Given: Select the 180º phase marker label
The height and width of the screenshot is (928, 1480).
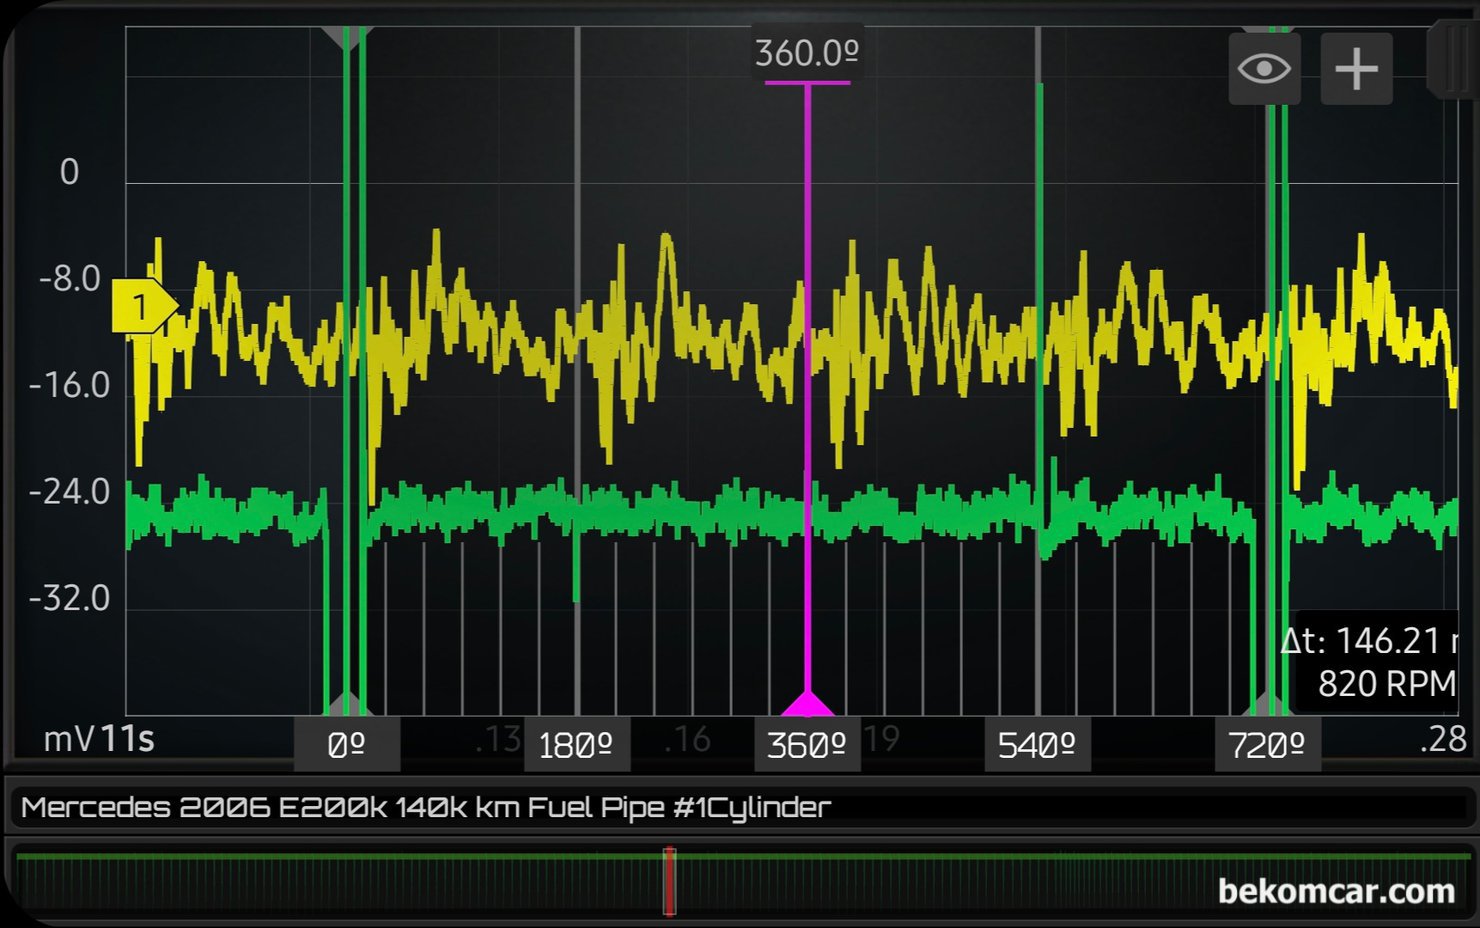Looking at the screenshot, I should point(576,745).
